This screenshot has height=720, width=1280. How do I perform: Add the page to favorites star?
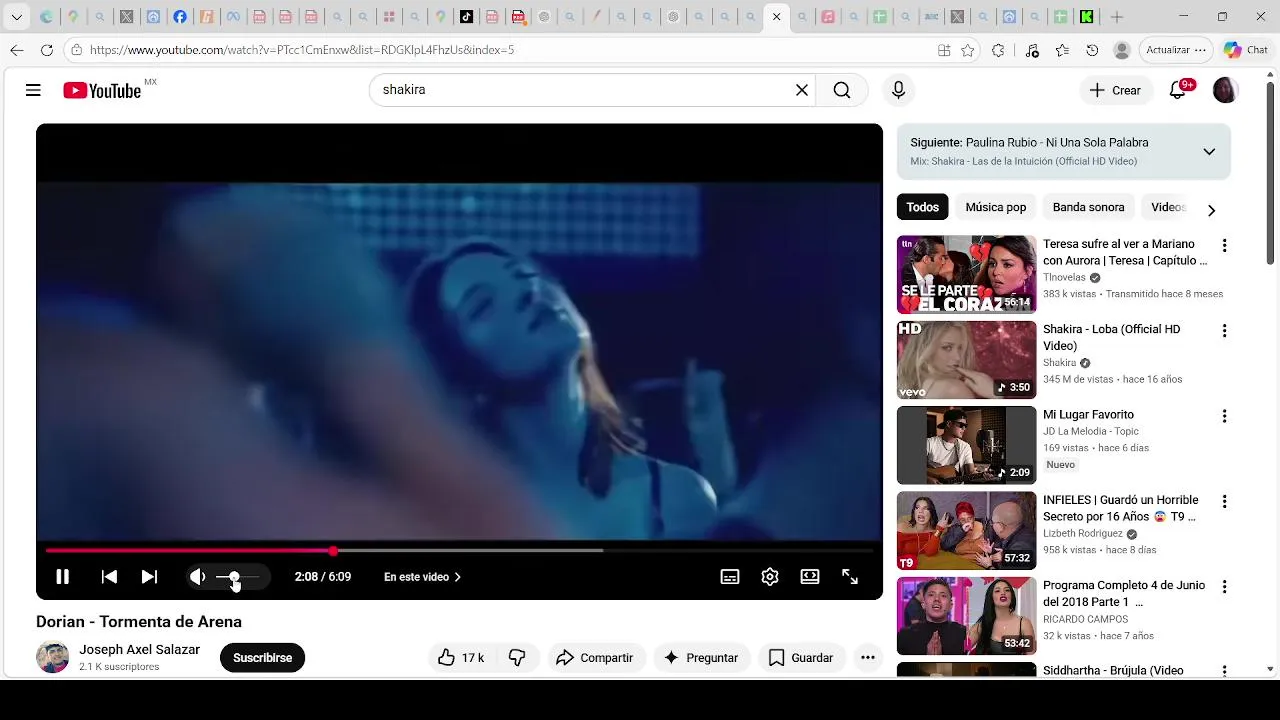click(968, 50)
